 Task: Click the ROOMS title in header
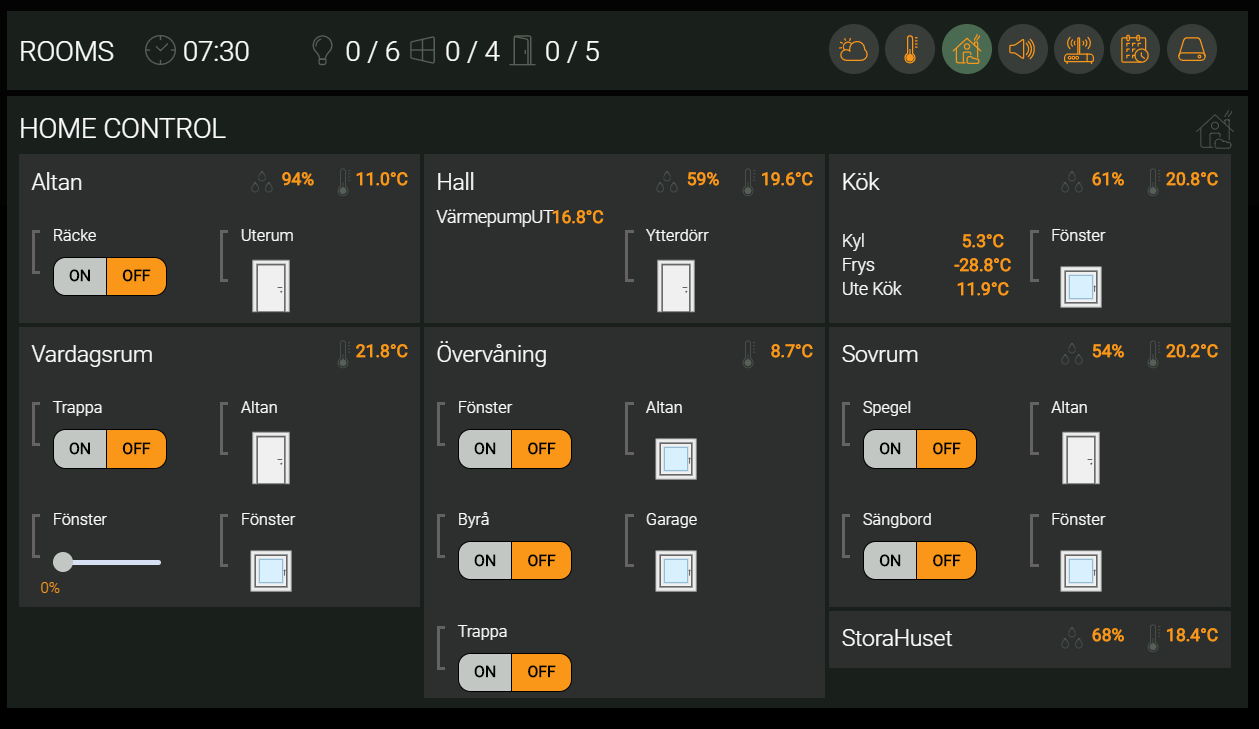coord(67,51)
